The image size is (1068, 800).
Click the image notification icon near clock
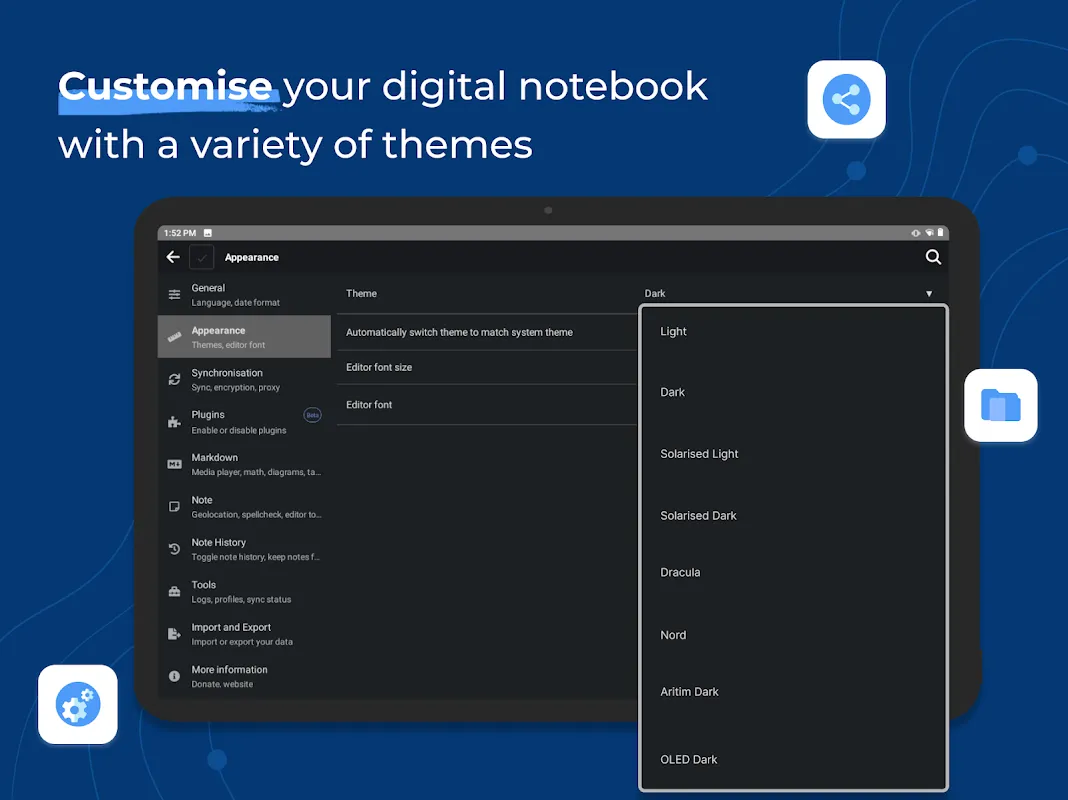click(208, 233)
